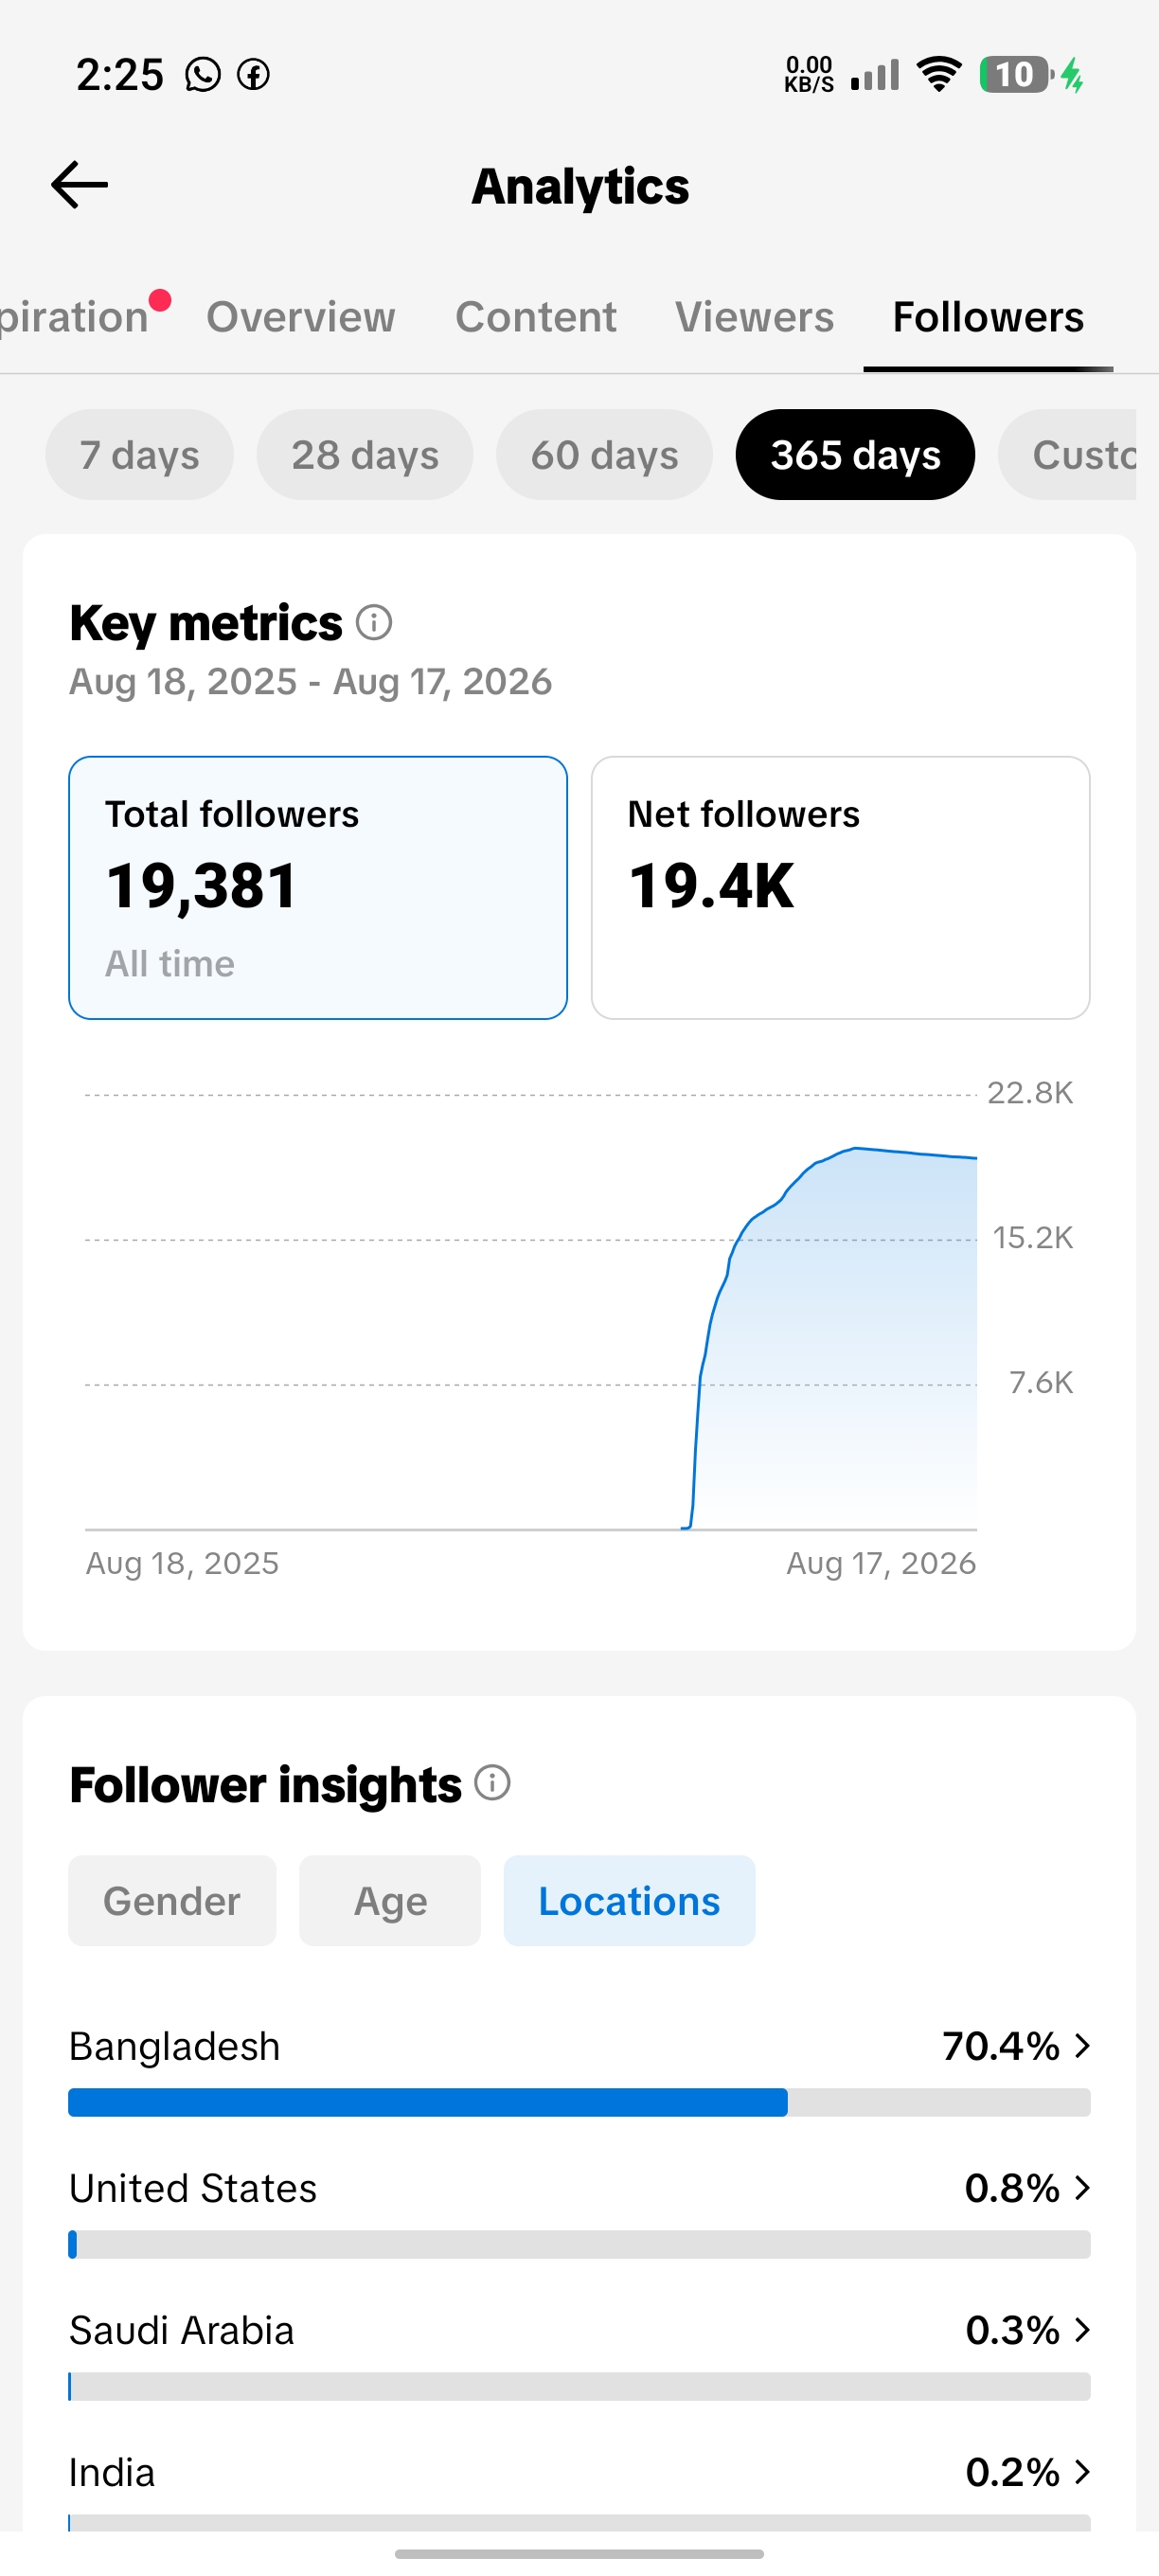
Task: Open Follower insights info icon
Action: pyautogui.click(x=492, y=1782)
